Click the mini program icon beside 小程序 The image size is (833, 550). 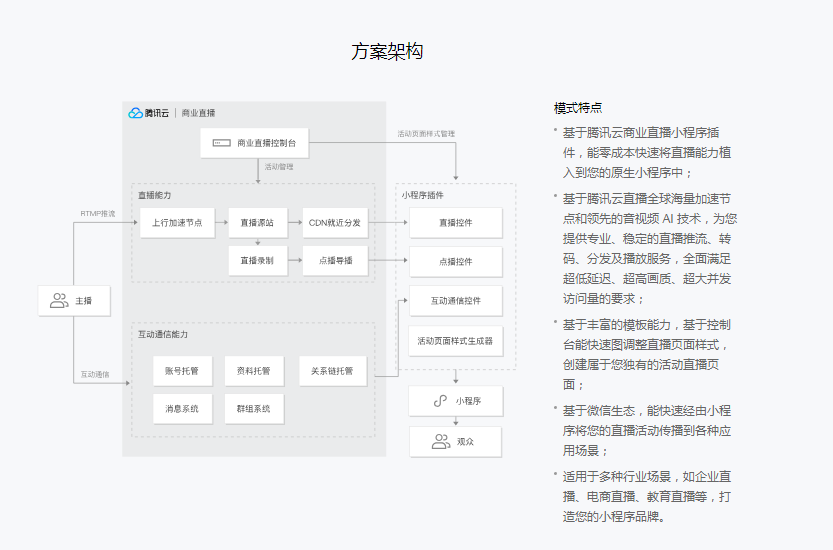click(440, 401)
